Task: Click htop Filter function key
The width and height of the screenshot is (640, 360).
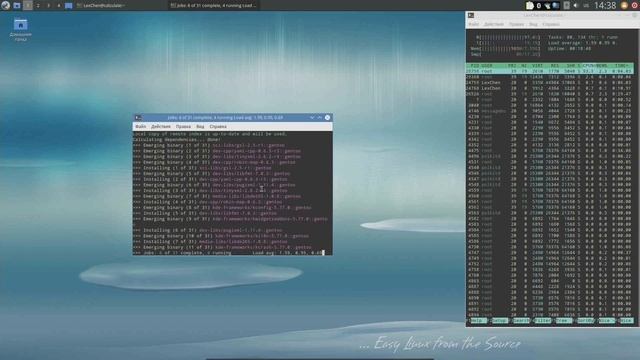Action: [542, 321]
